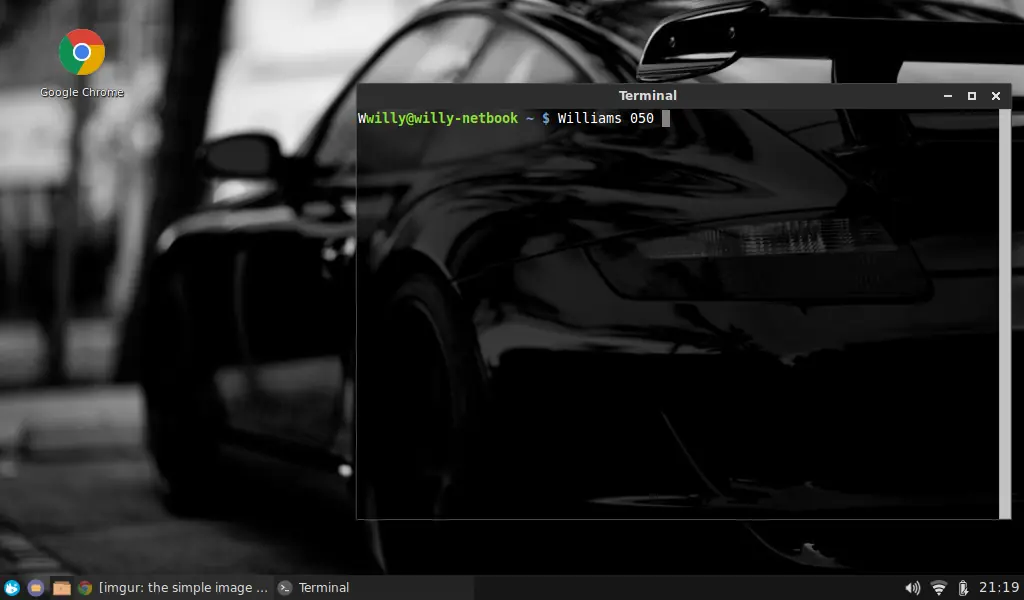Viewport: 1024px width, 600px height.
Task: Click the Terminal window title bar
Action: [x=647, y=96]
